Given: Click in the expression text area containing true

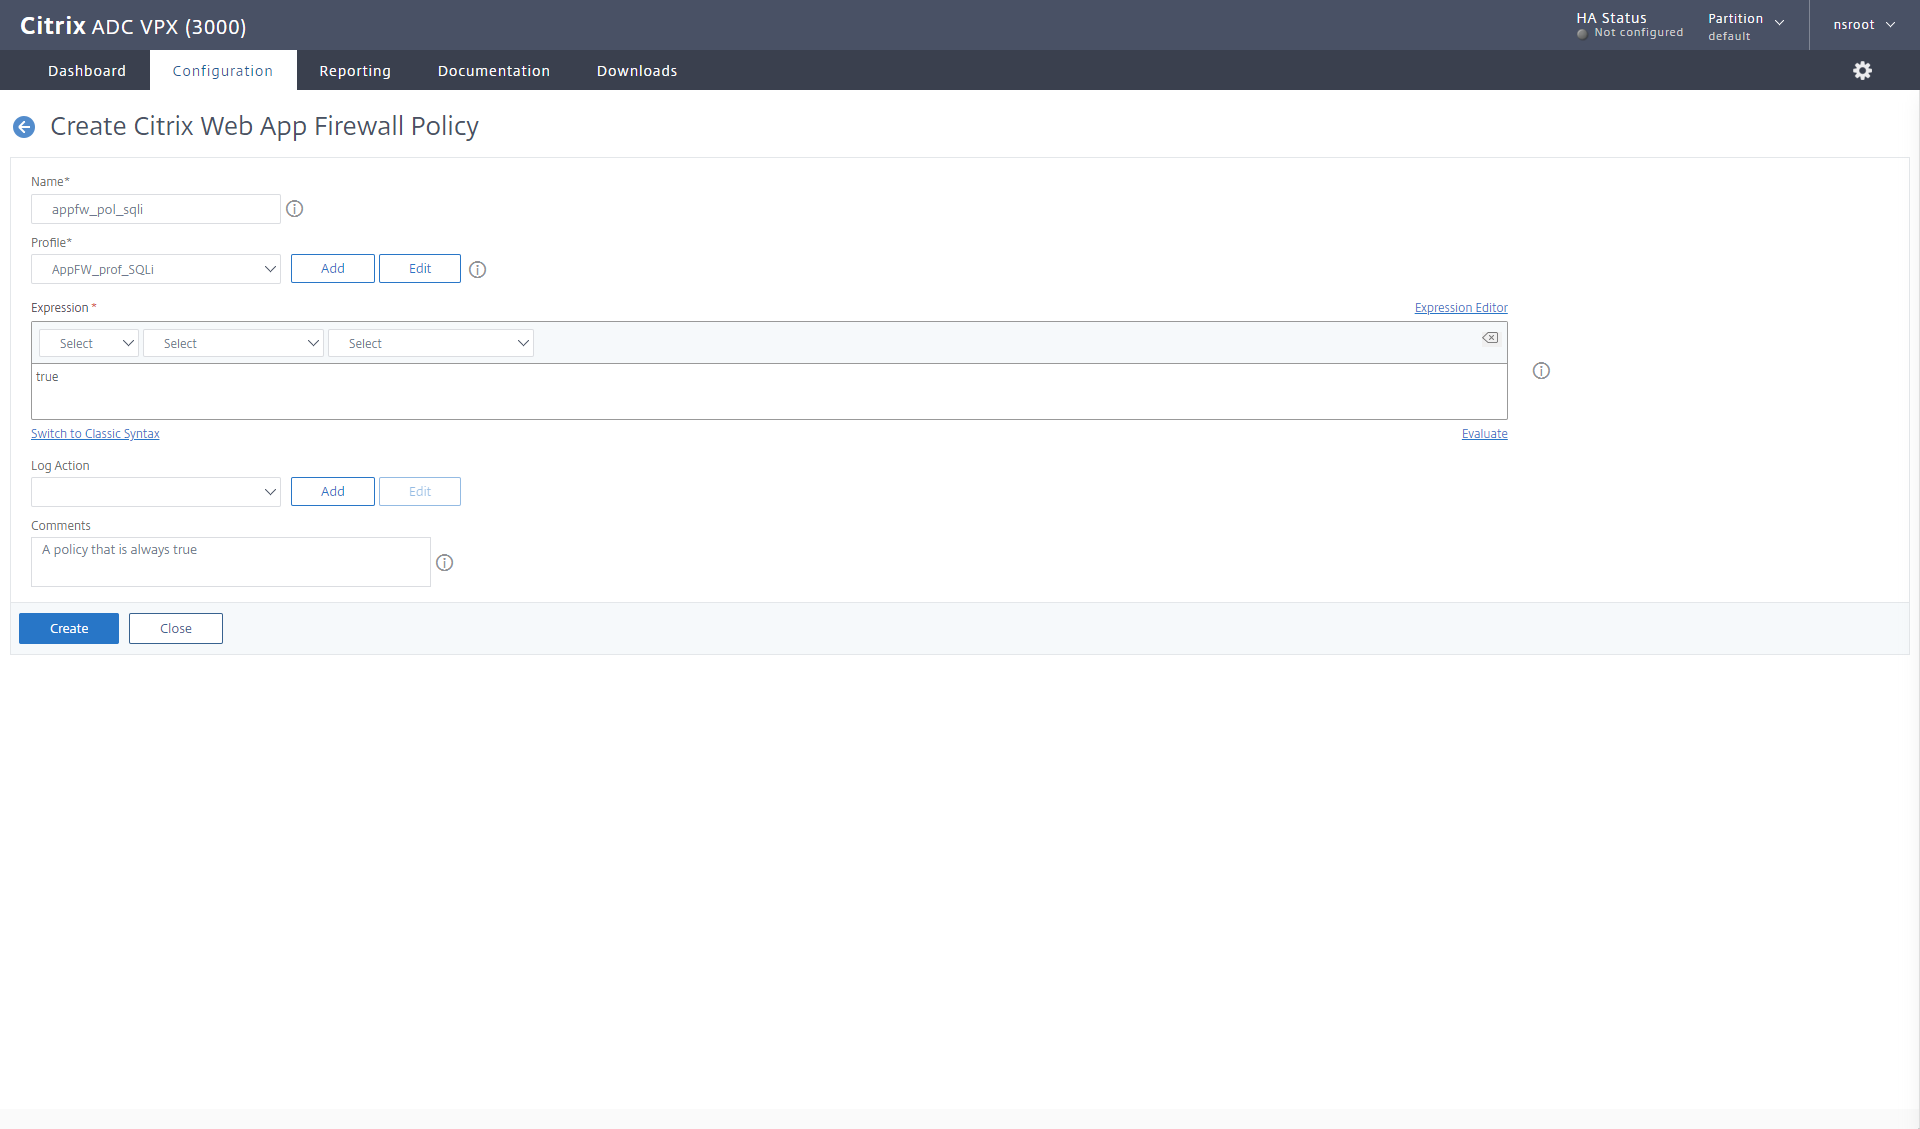Looking at the screenshot, I should tap(769, 391).
